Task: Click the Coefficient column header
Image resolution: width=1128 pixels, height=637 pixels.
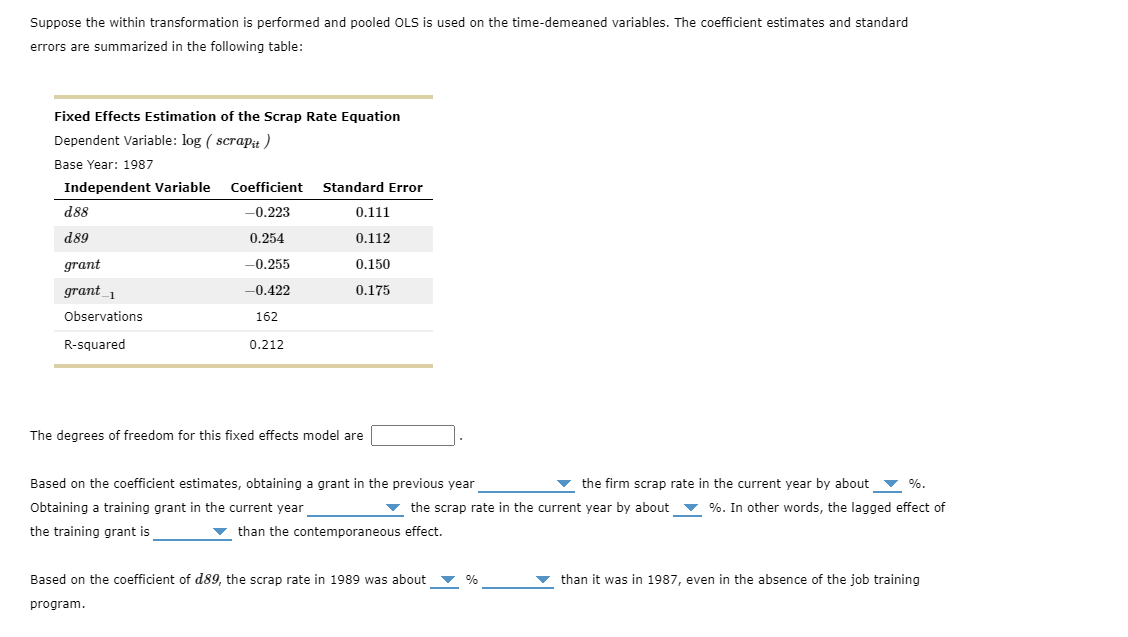Action: coord(267,187)
